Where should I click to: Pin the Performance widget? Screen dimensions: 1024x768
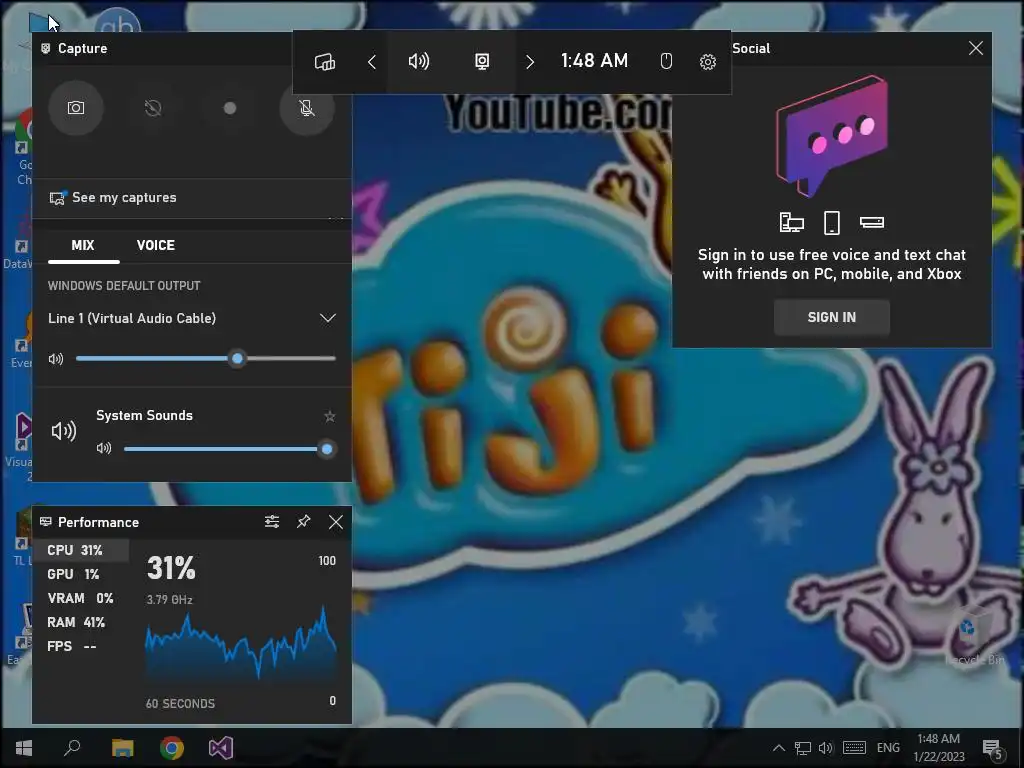[304, 522]
